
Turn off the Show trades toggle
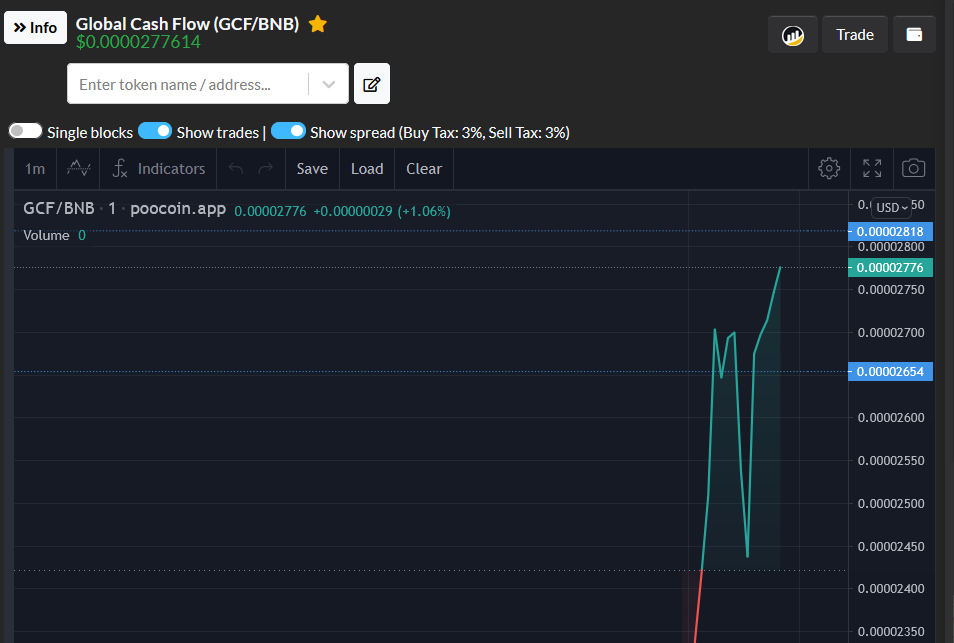(155, 131)
